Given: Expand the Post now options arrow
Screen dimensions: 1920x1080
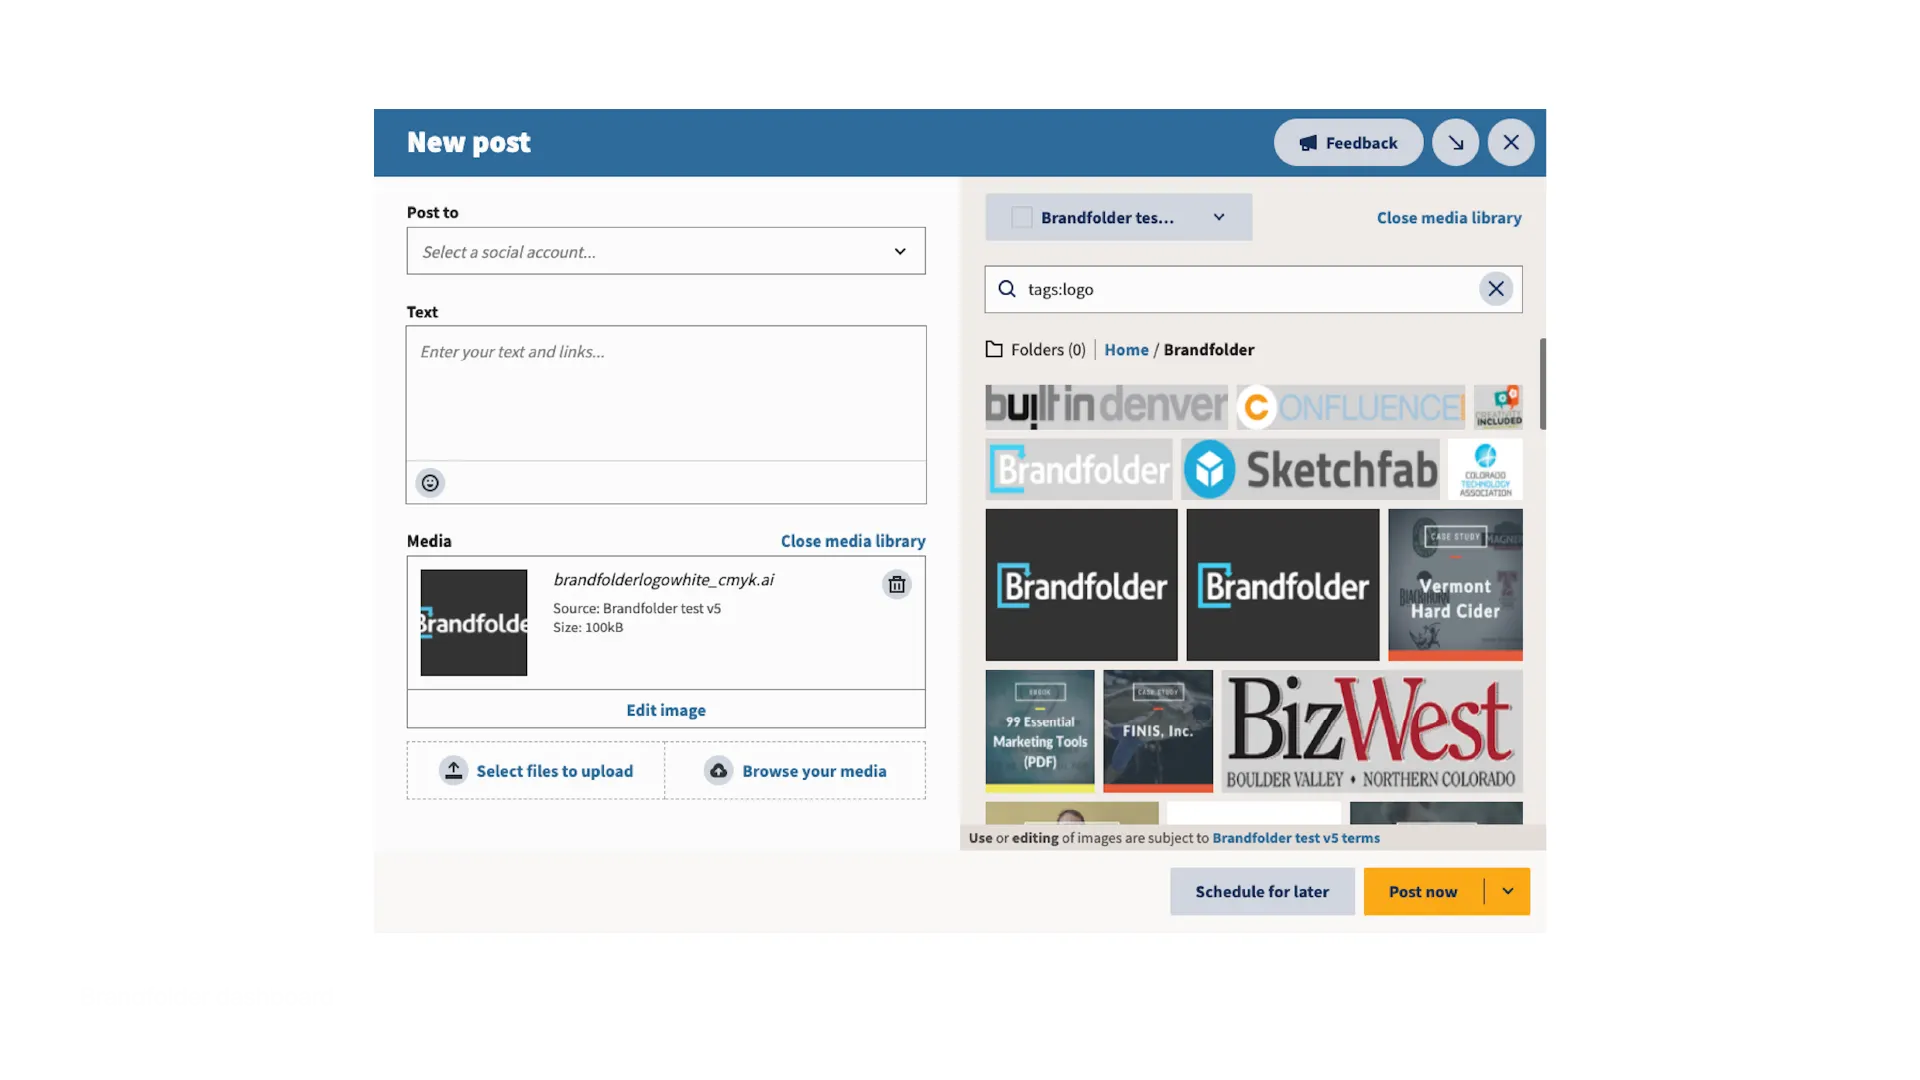Looking at the screenshot, I should tap(1508, 891).
